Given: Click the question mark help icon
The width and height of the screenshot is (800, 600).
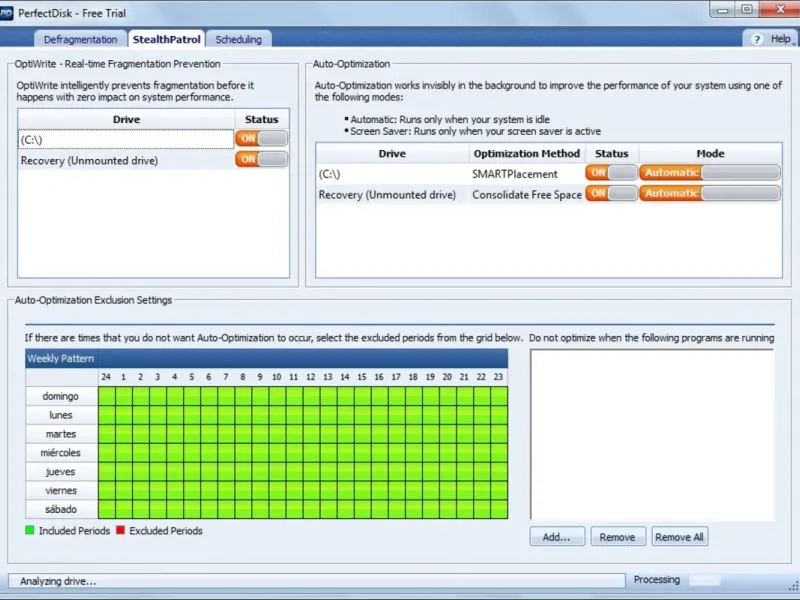Looking at the screenshot, I should coord(757,39).
